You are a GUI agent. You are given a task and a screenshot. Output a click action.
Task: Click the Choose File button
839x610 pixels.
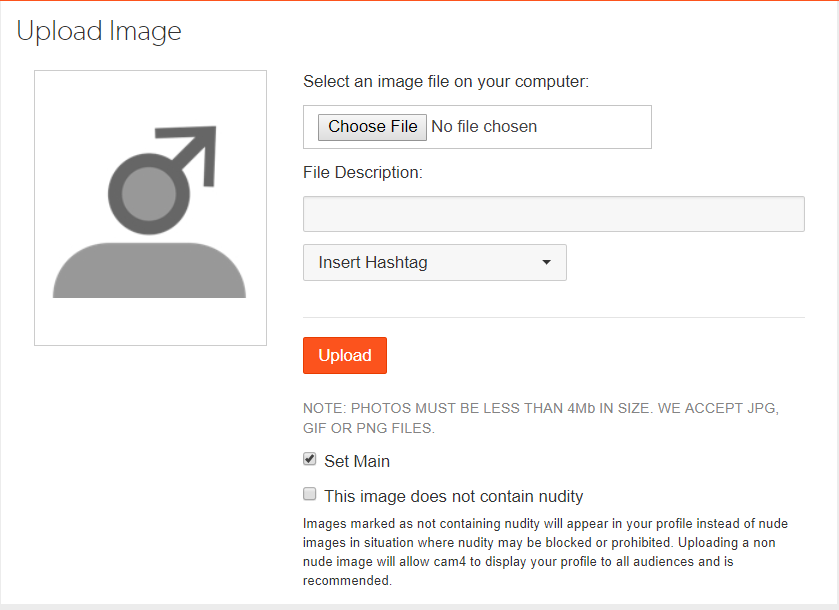[372, 127]
